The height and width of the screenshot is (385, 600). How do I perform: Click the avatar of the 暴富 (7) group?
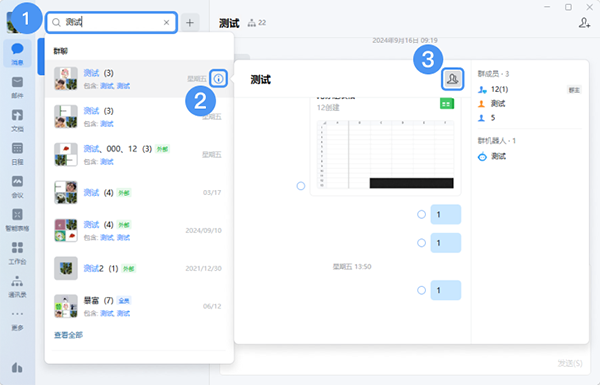coord(66,306)
